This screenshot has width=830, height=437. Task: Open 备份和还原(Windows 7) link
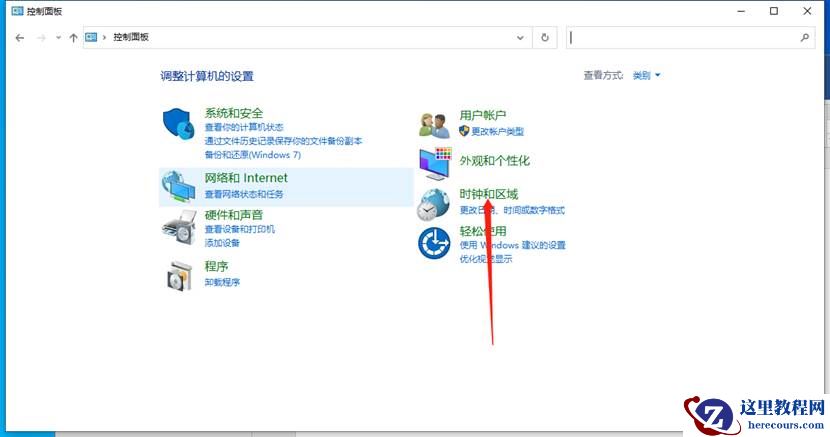pos(252,154)
